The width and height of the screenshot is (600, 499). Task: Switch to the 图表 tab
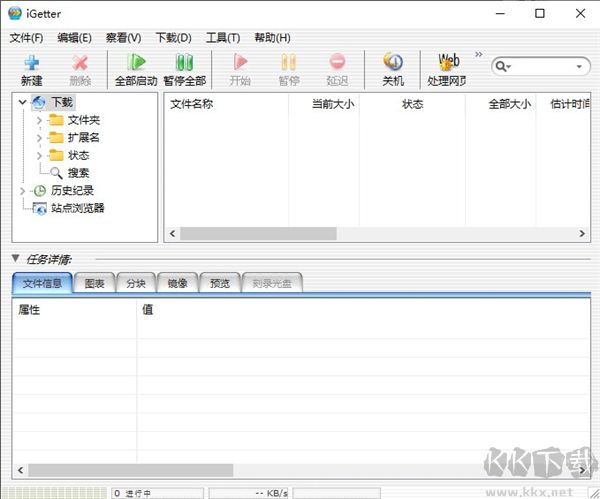pyautogui.click(x=95, y=284)
